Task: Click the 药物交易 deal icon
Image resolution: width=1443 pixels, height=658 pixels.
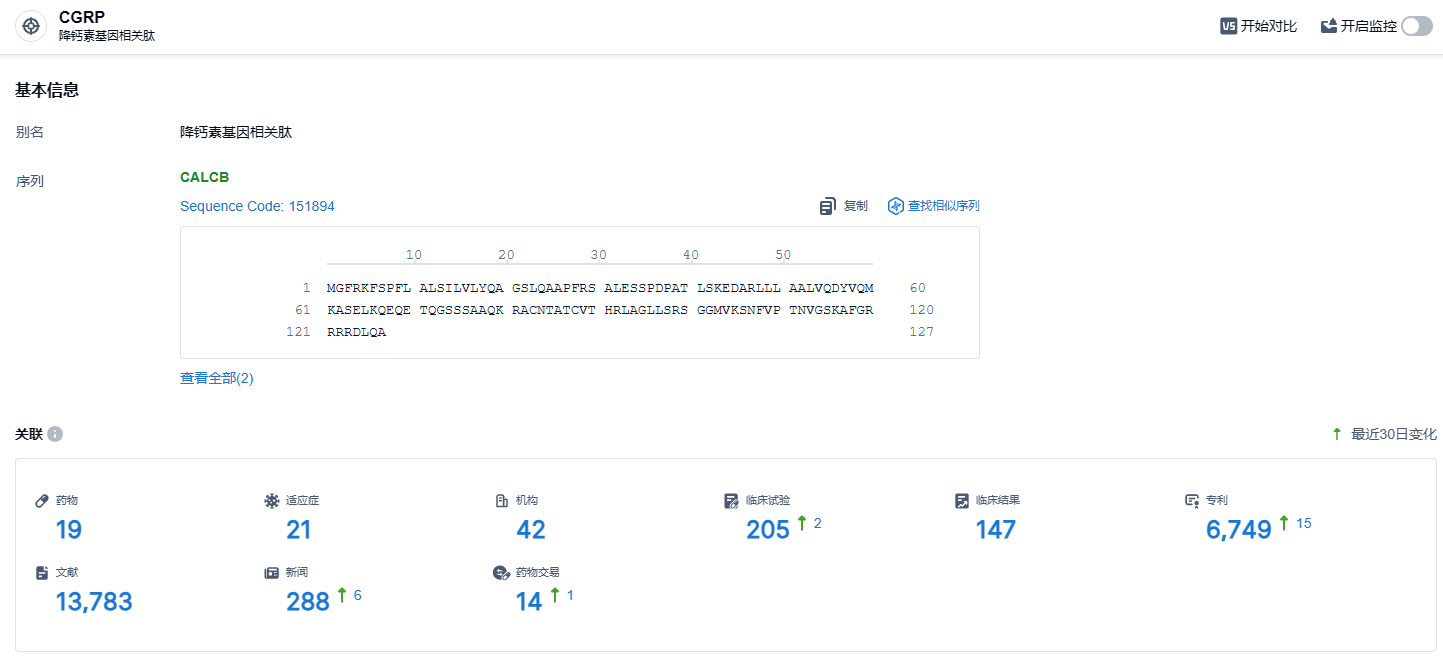Action: pyautogui.click(x=502, y=573)
